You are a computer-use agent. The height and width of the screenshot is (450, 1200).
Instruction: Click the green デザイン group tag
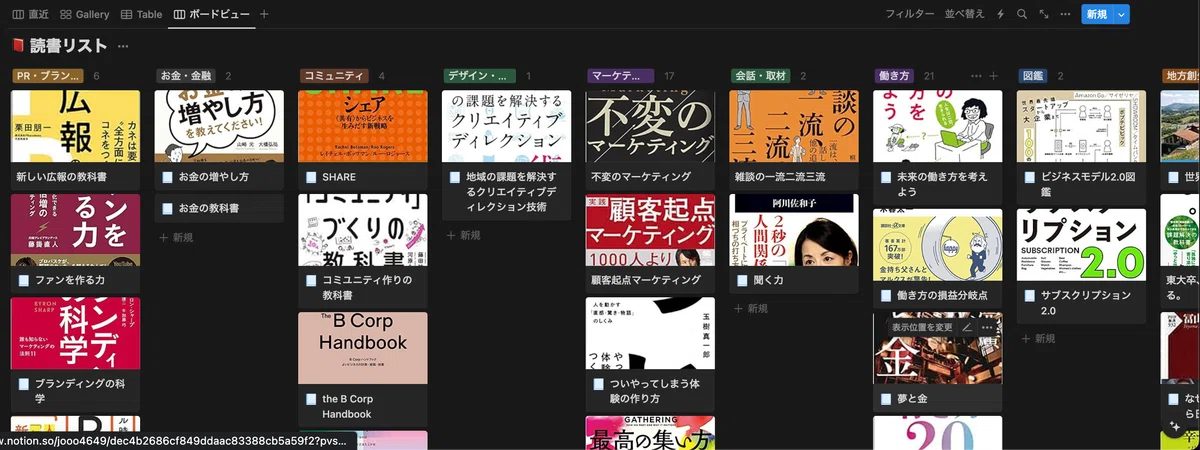tap(479, 75)
